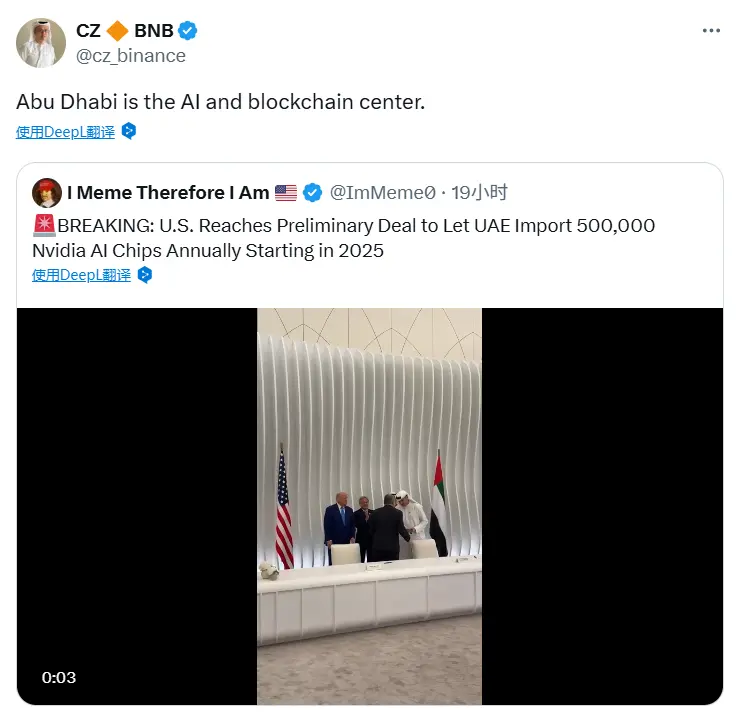
Task: Open the quoted tweet's BREAKING headline text
Action: tap(344, 238)
